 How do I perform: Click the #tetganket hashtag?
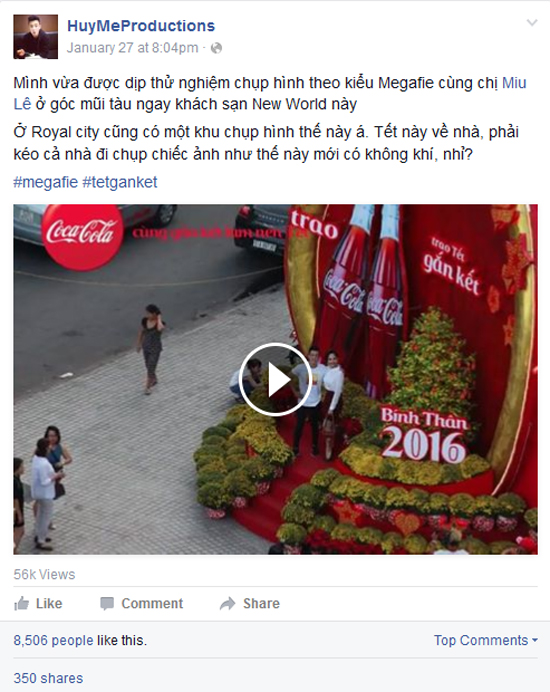[120, 182]
